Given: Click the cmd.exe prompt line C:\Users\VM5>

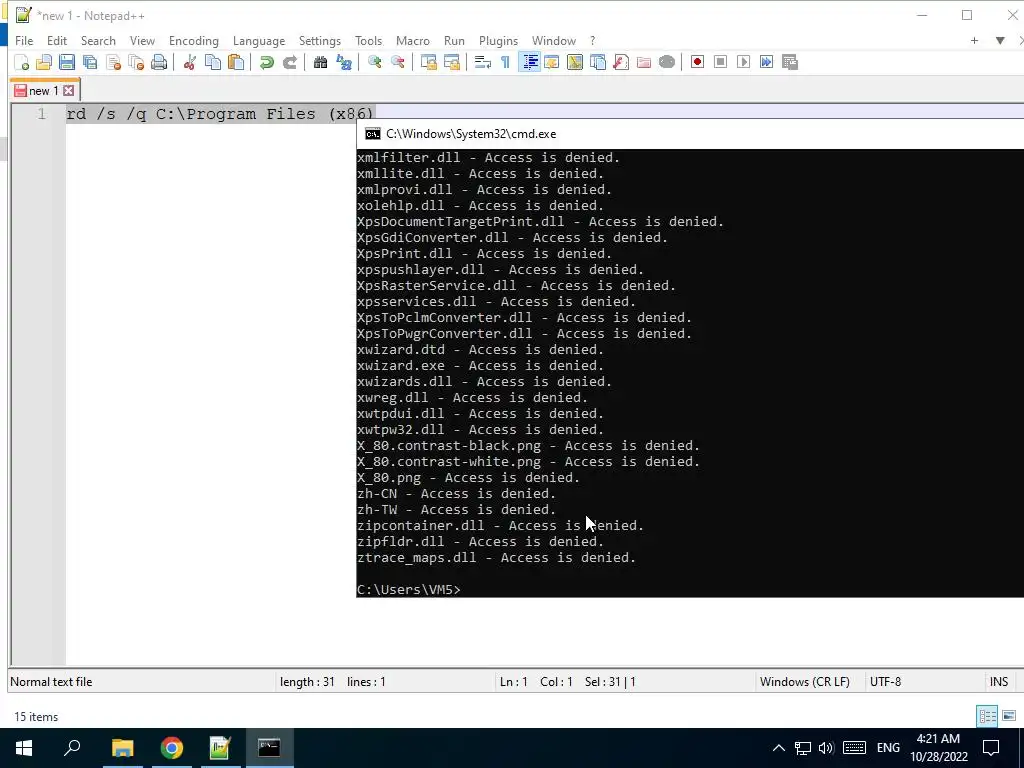Looking at the screenshot, I should (x=409, y=590).
